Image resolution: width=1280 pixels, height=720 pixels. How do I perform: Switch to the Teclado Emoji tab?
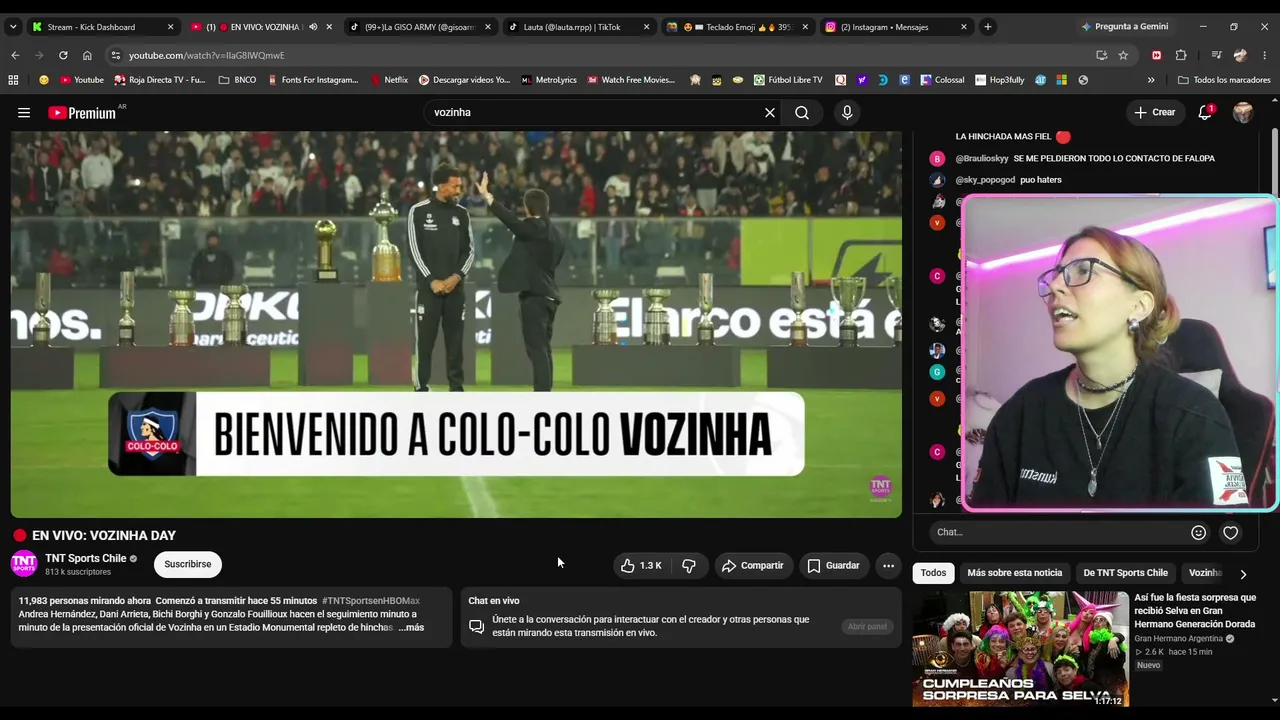click(x=738, y=27)
